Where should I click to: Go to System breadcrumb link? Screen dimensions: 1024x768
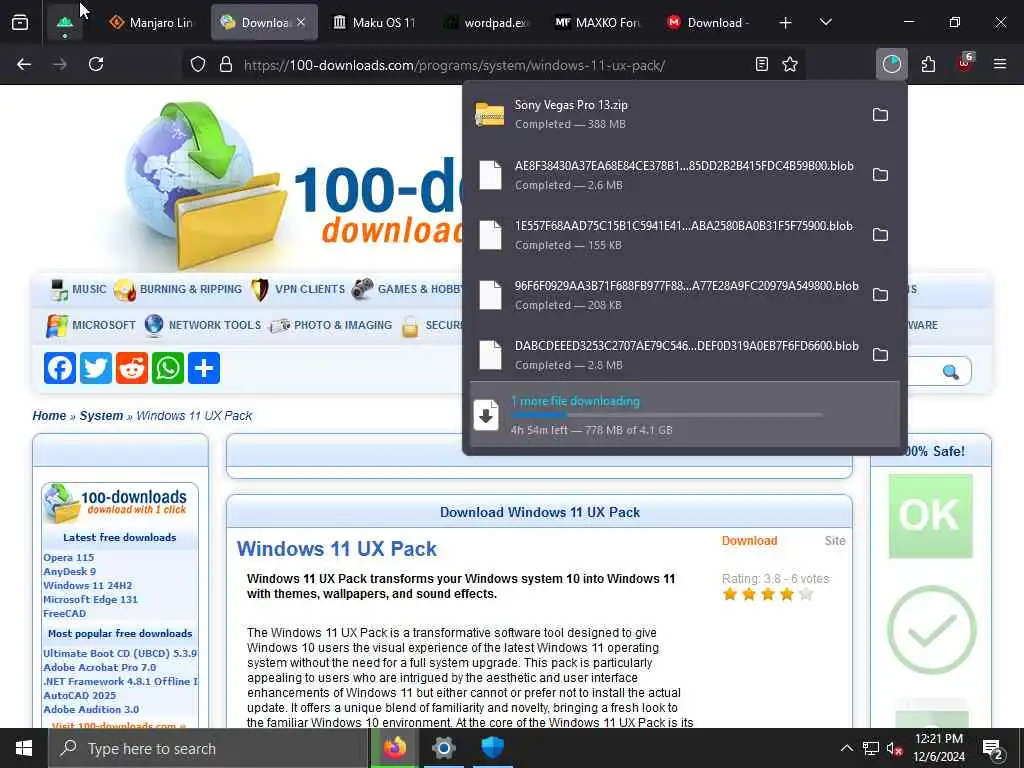[x=101, y=416]
